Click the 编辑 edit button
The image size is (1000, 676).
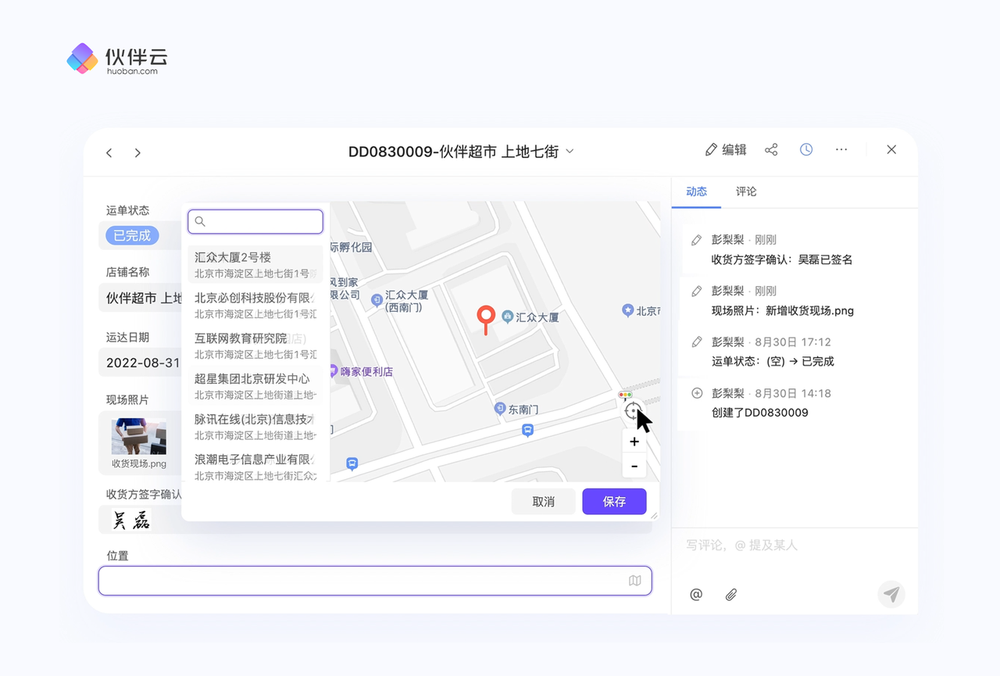pyautogui.click(x=726, y=150)
